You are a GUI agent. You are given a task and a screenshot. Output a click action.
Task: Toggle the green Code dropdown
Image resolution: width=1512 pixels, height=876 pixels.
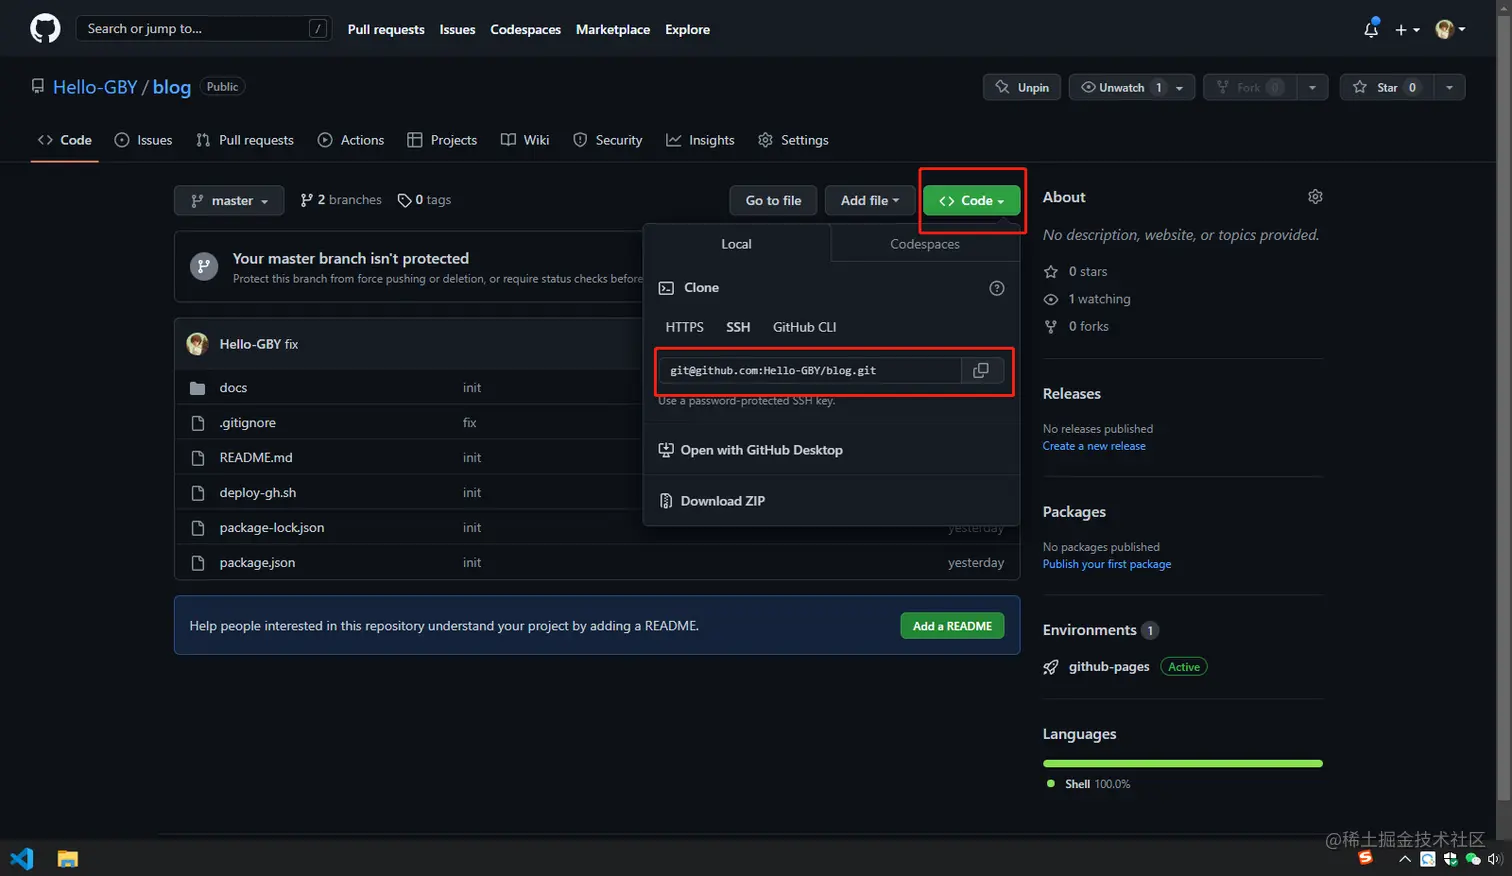coord(972,201)
